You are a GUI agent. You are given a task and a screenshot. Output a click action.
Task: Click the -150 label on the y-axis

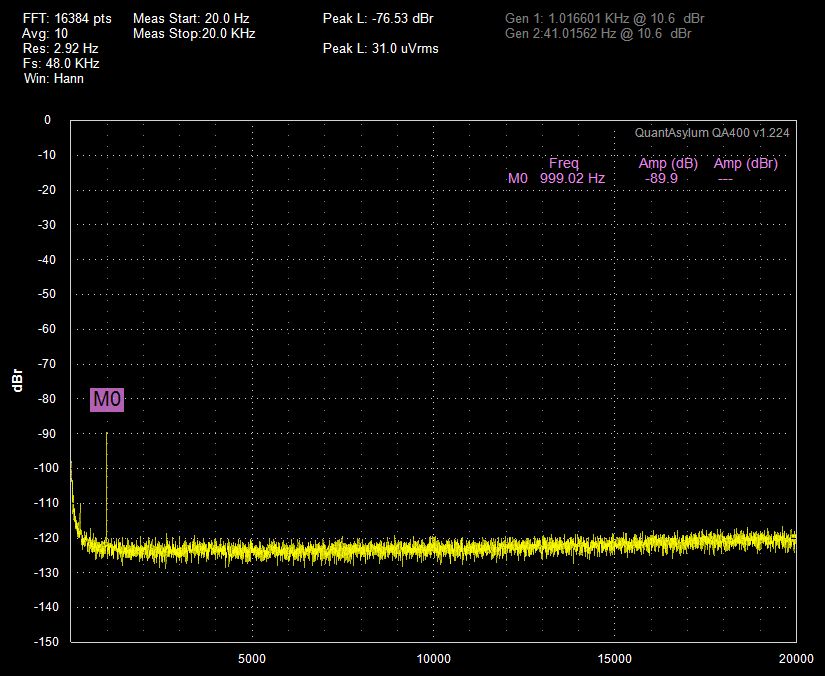pyautogui.click(x=46, y=642)
